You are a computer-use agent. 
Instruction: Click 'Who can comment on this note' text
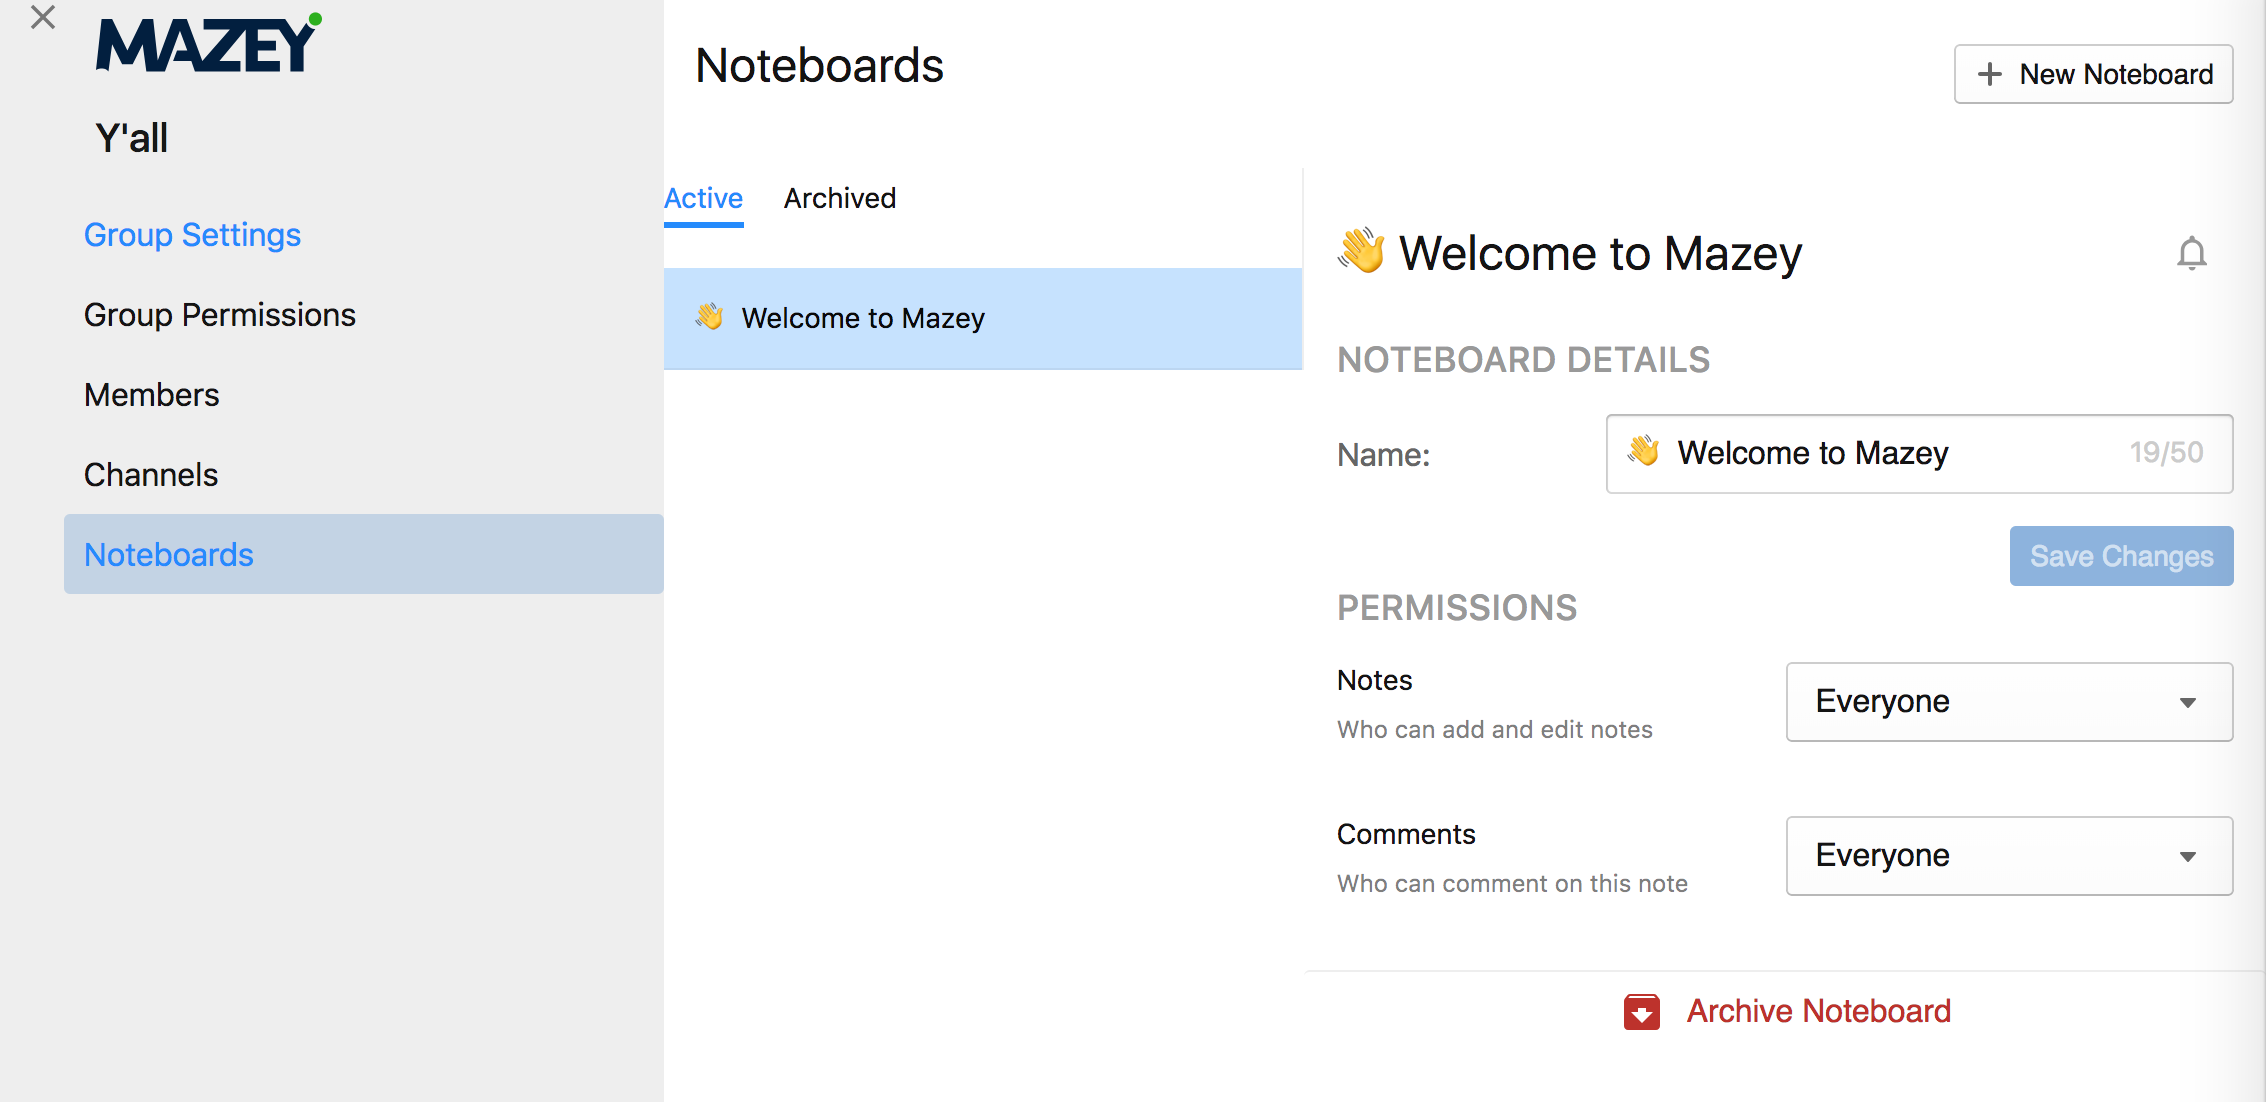click(1512, 884)
